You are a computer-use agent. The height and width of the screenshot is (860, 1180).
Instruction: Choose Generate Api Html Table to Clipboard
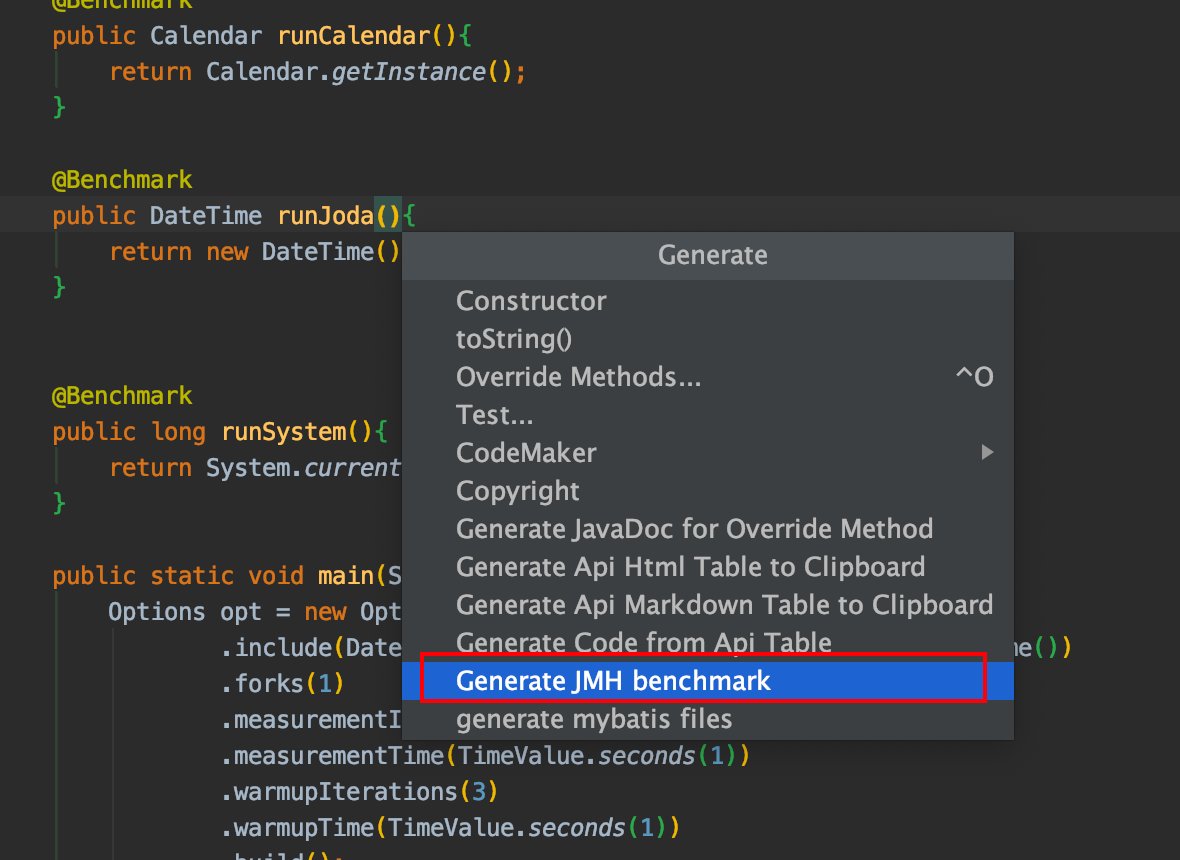(707, 567)
